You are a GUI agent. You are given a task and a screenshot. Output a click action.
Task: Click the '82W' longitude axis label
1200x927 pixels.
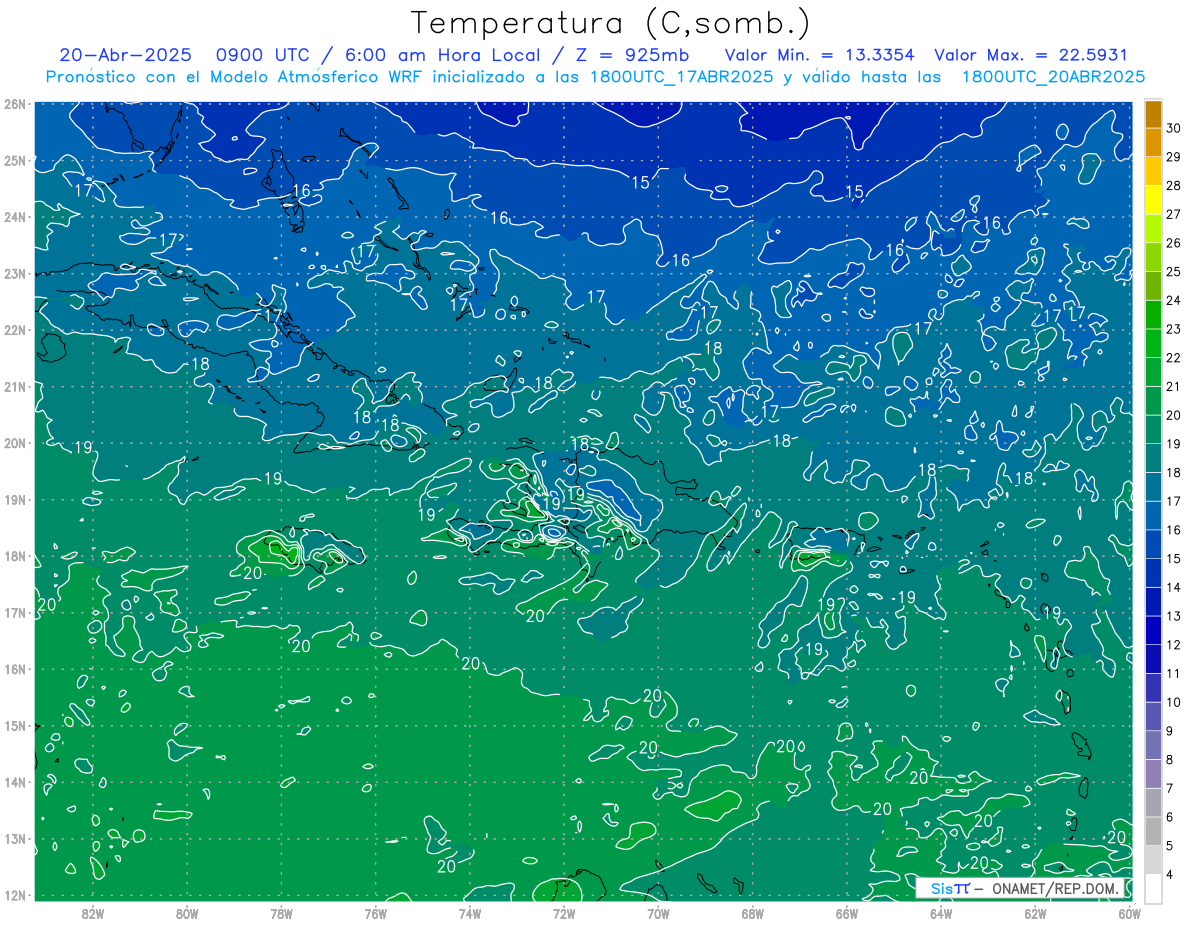click(92, 913)
